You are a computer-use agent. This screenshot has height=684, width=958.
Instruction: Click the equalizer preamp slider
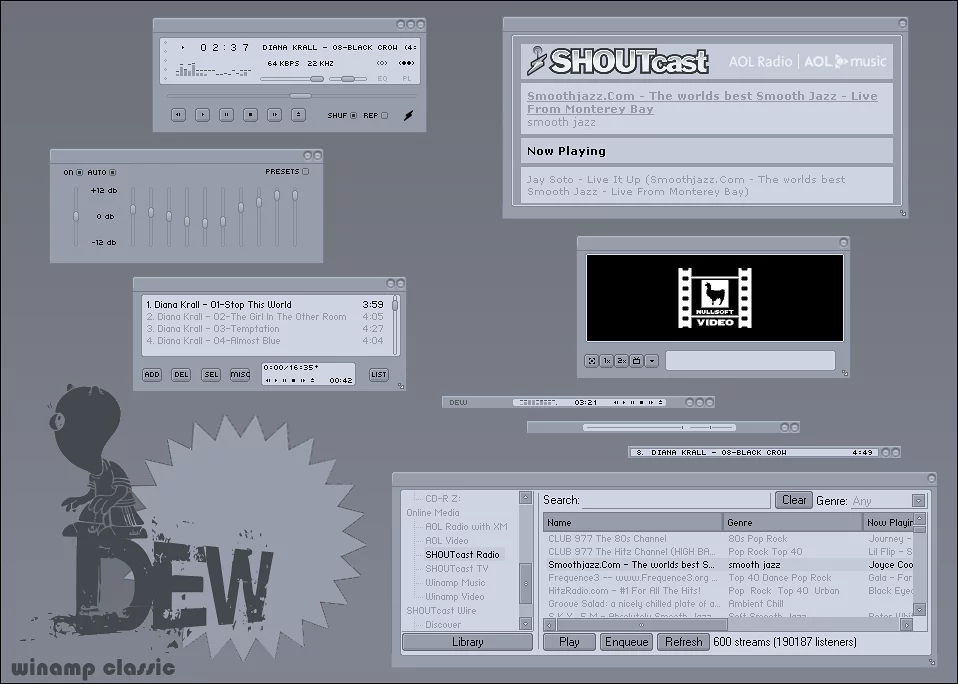[x=75, y=216]
